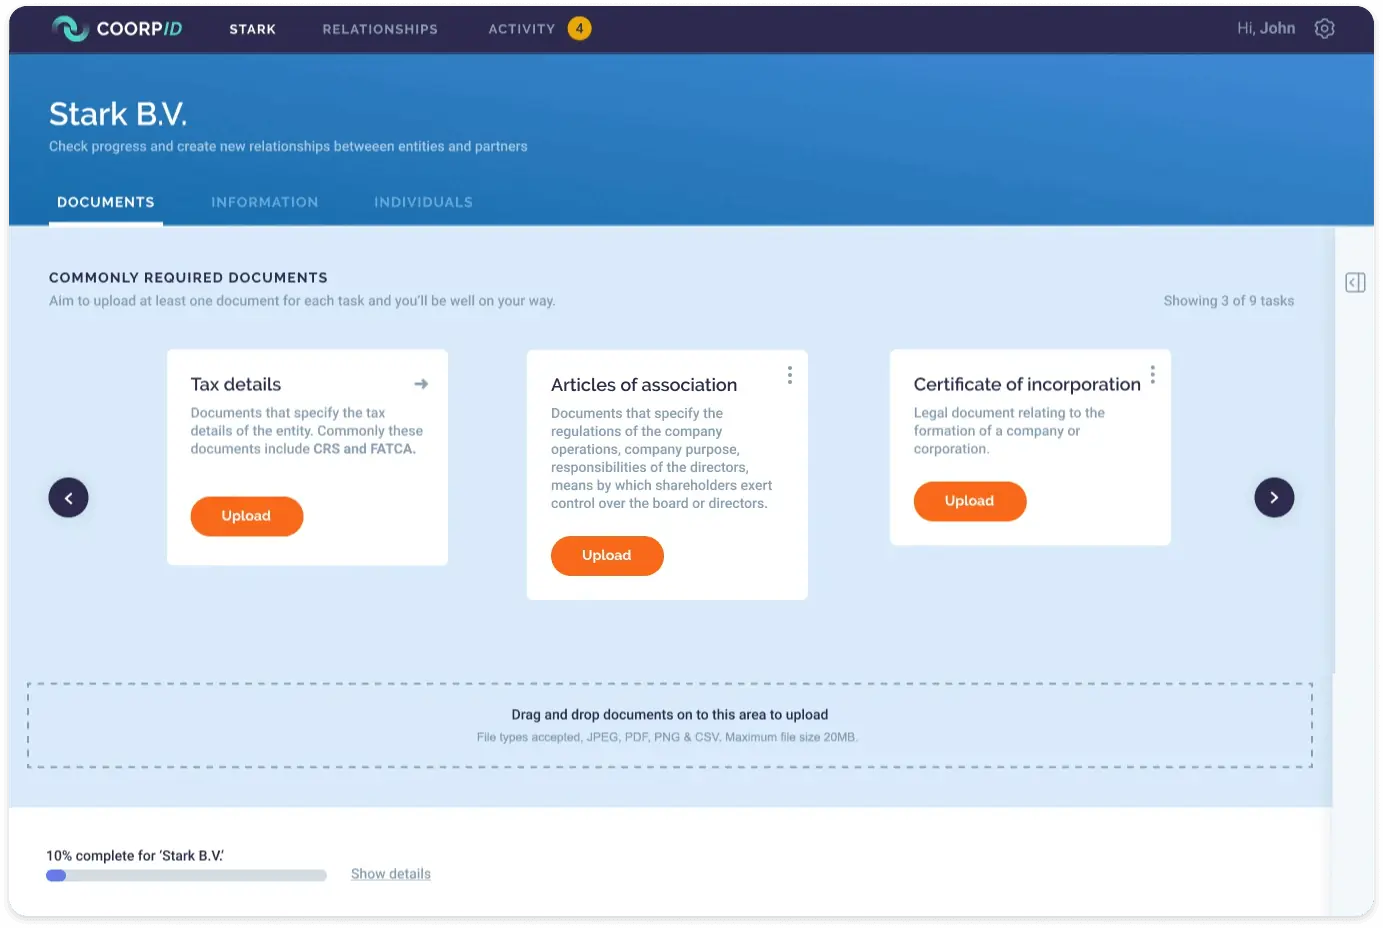Upload an Articles of association document

click(607, 556)
